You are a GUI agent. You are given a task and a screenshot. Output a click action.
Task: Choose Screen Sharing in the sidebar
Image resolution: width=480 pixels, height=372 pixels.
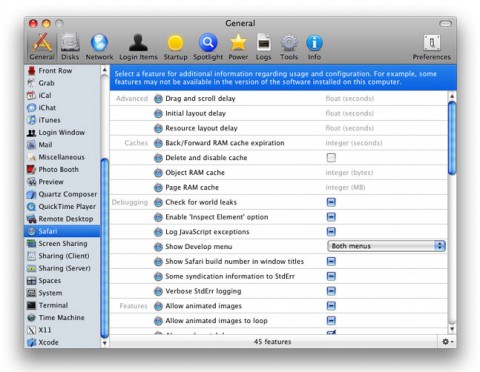(x=63, y=243)
